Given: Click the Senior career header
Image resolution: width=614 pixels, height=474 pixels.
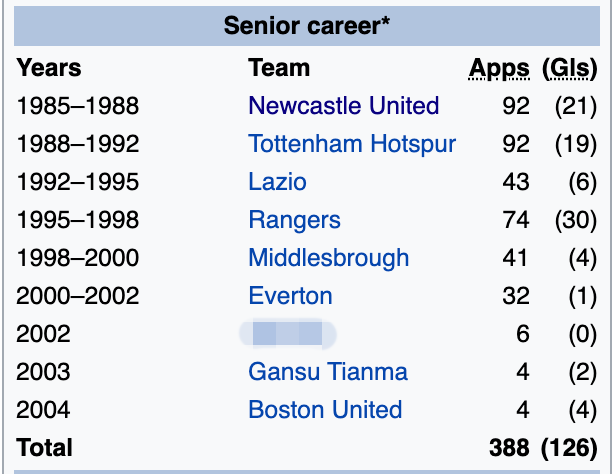Looking at the screenshot, I should (x=307, y=26).
